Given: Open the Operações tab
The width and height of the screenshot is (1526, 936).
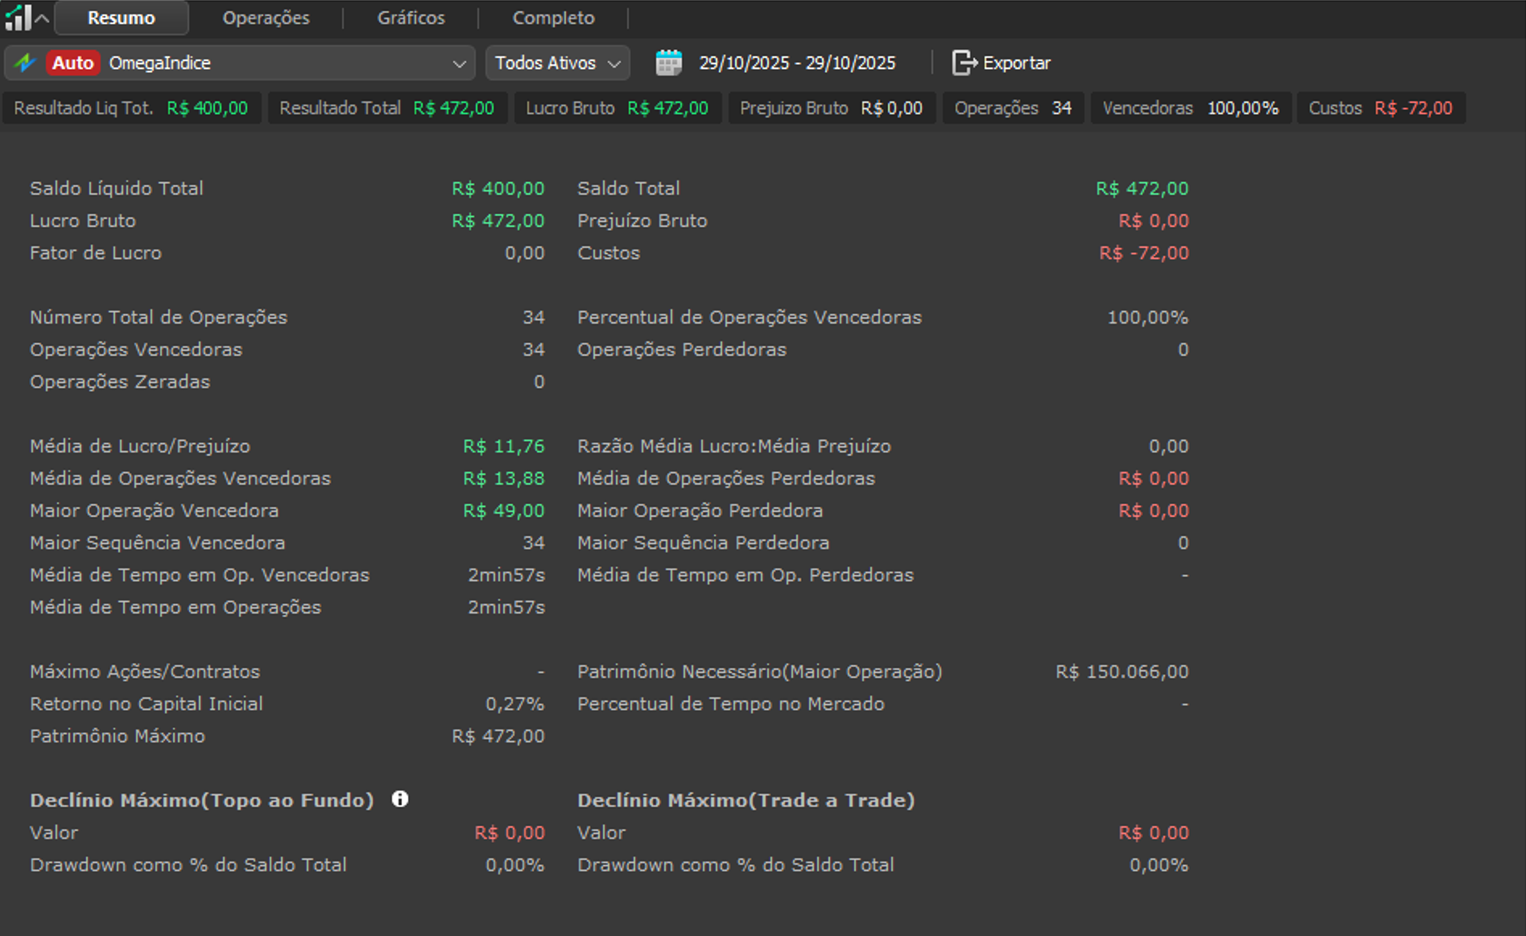Looking at the screenshot, I should [266, 18].
